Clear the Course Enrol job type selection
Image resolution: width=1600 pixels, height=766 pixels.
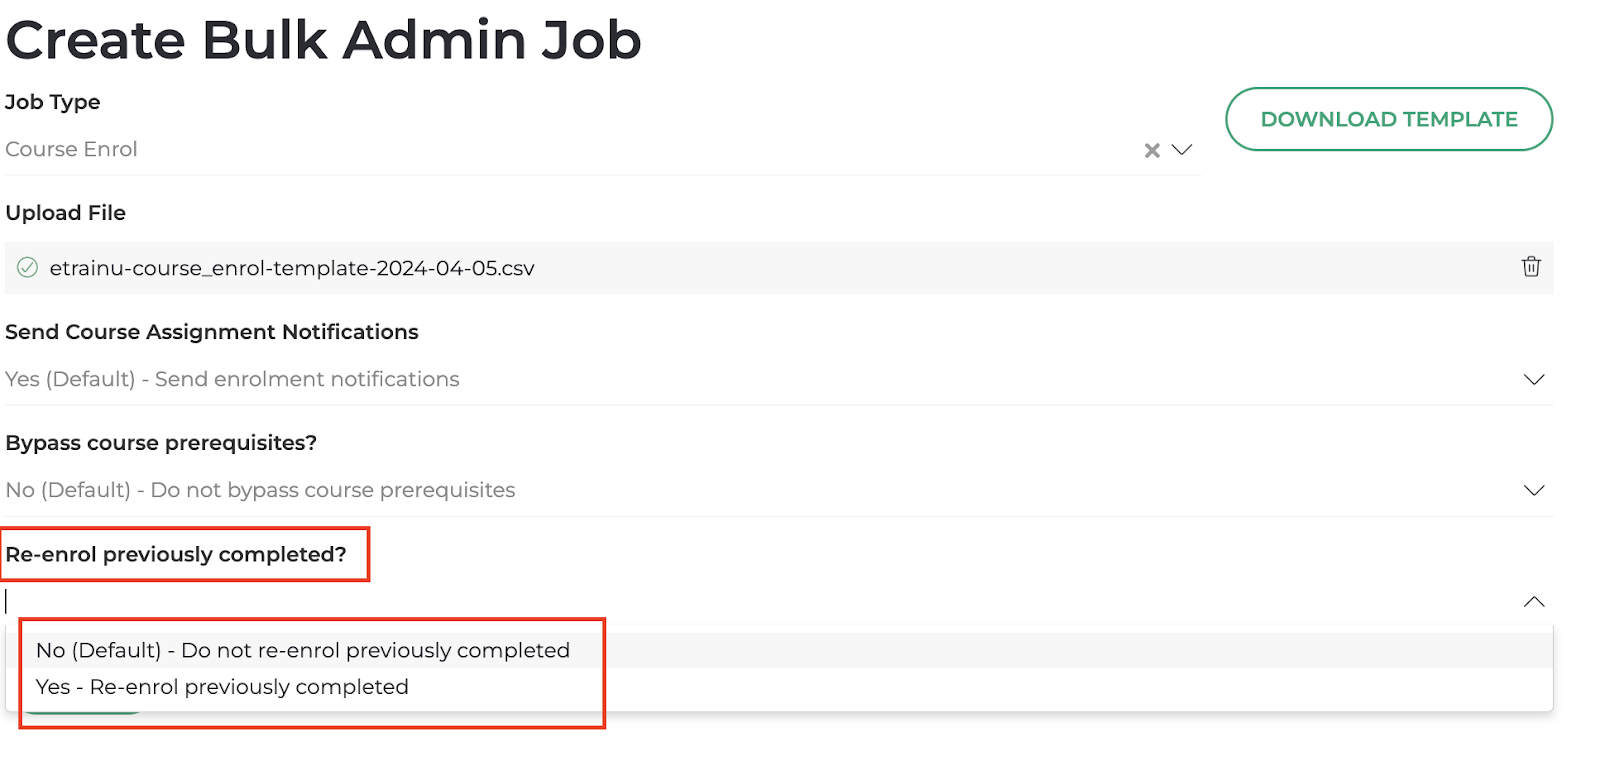tap(1152, 150)
